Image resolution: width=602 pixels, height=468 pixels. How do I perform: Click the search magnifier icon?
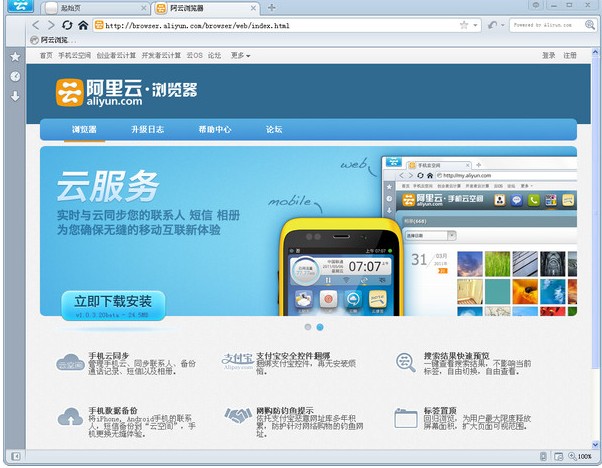pos(590,25)
